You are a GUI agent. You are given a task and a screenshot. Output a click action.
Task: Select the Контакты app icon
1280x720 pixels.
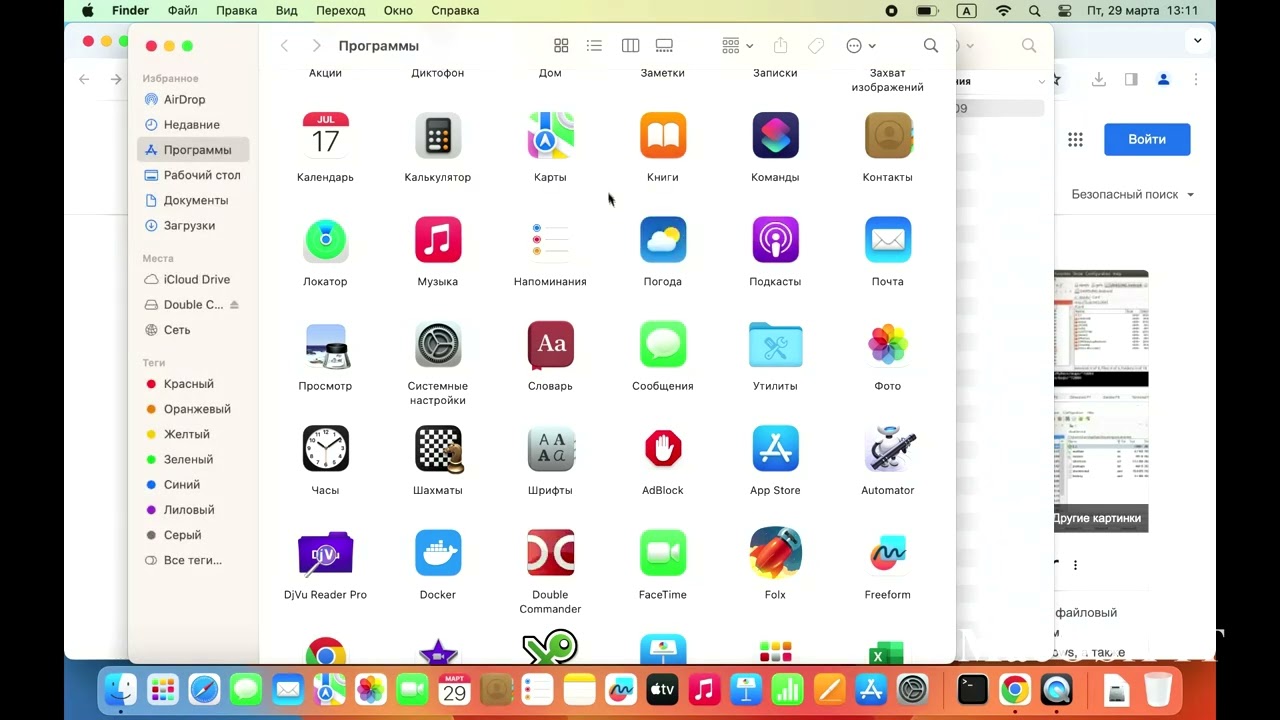(x=888, y=135)
